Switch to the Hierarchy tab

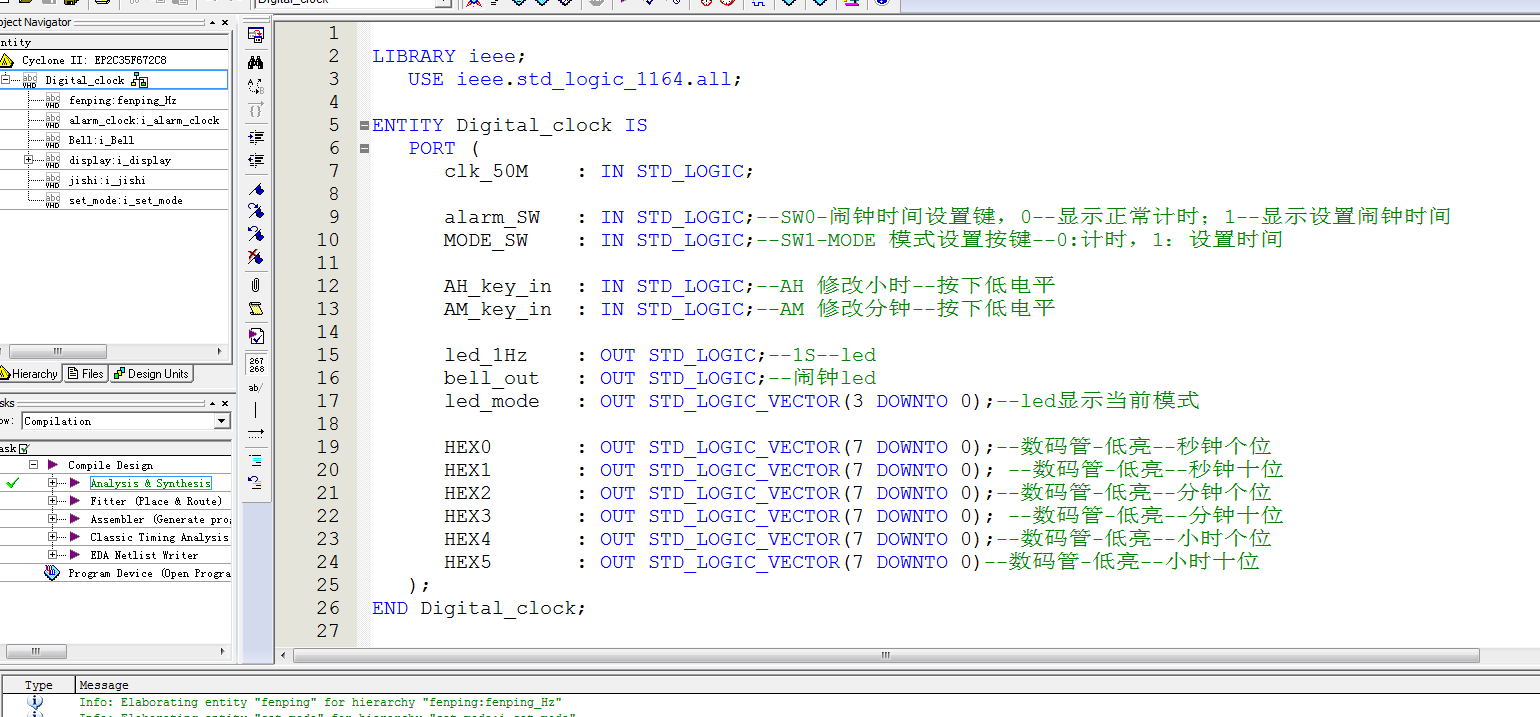[x=29, y=374]
